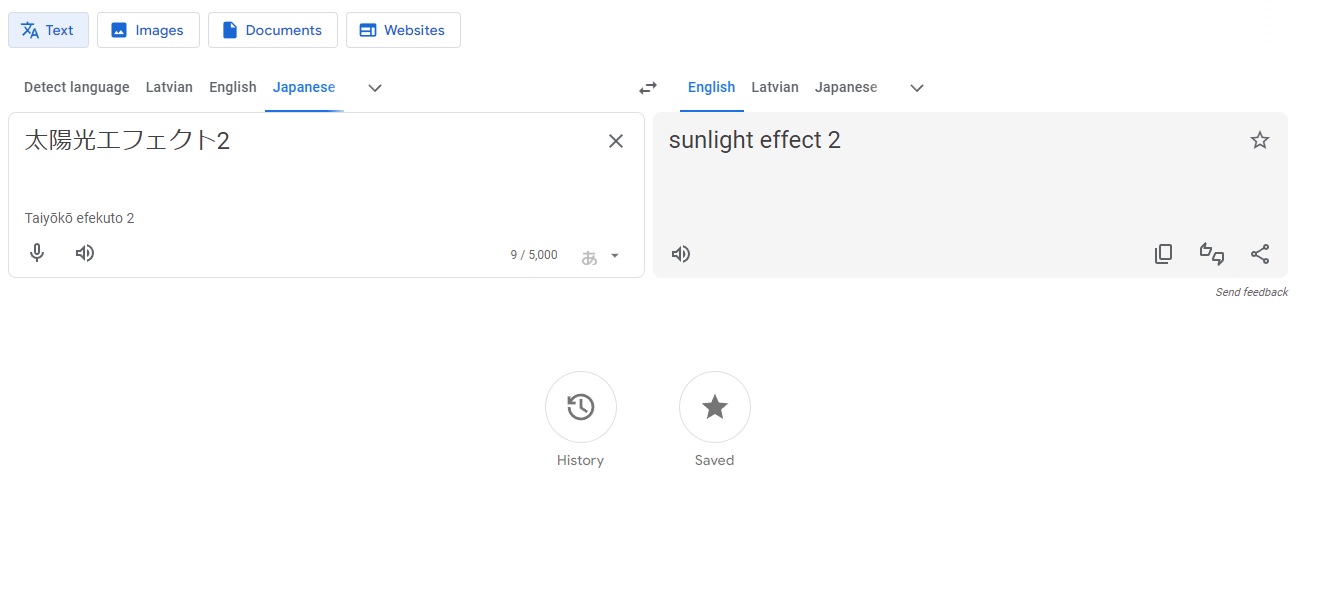Play audio of the English translation
This screenshot has width=1326, height=596.
point(681,254)
